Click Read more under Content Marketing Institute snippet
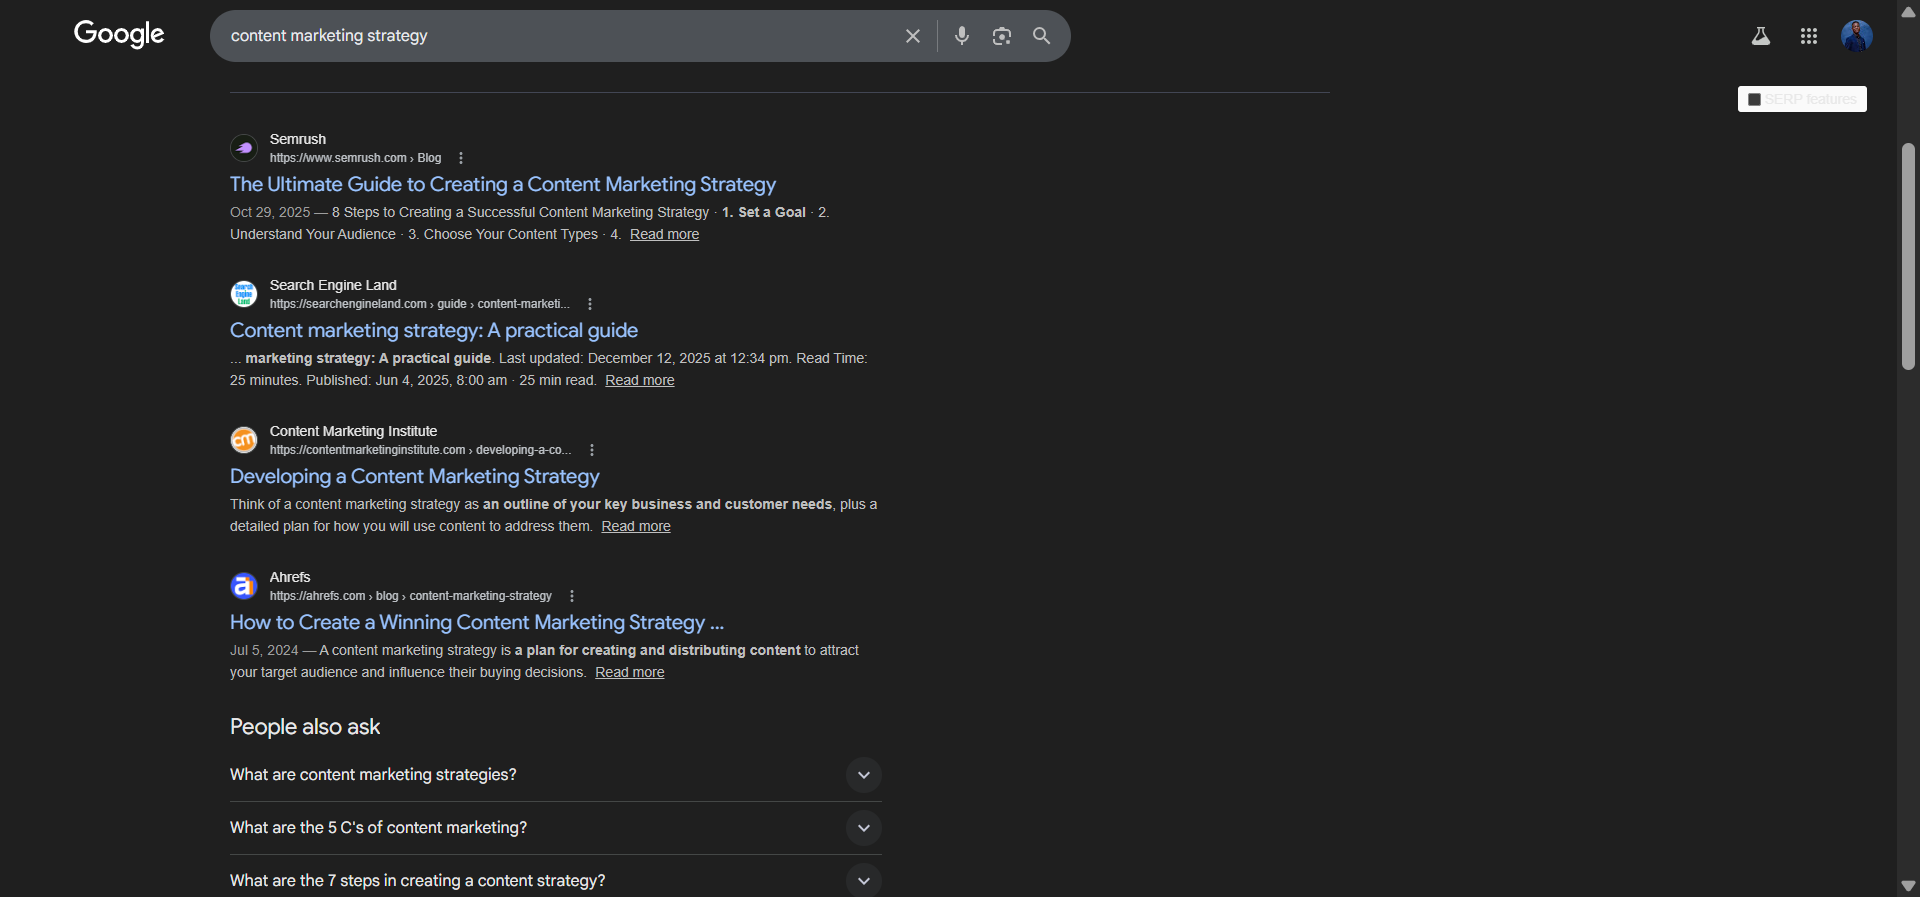 click(636, 526)
